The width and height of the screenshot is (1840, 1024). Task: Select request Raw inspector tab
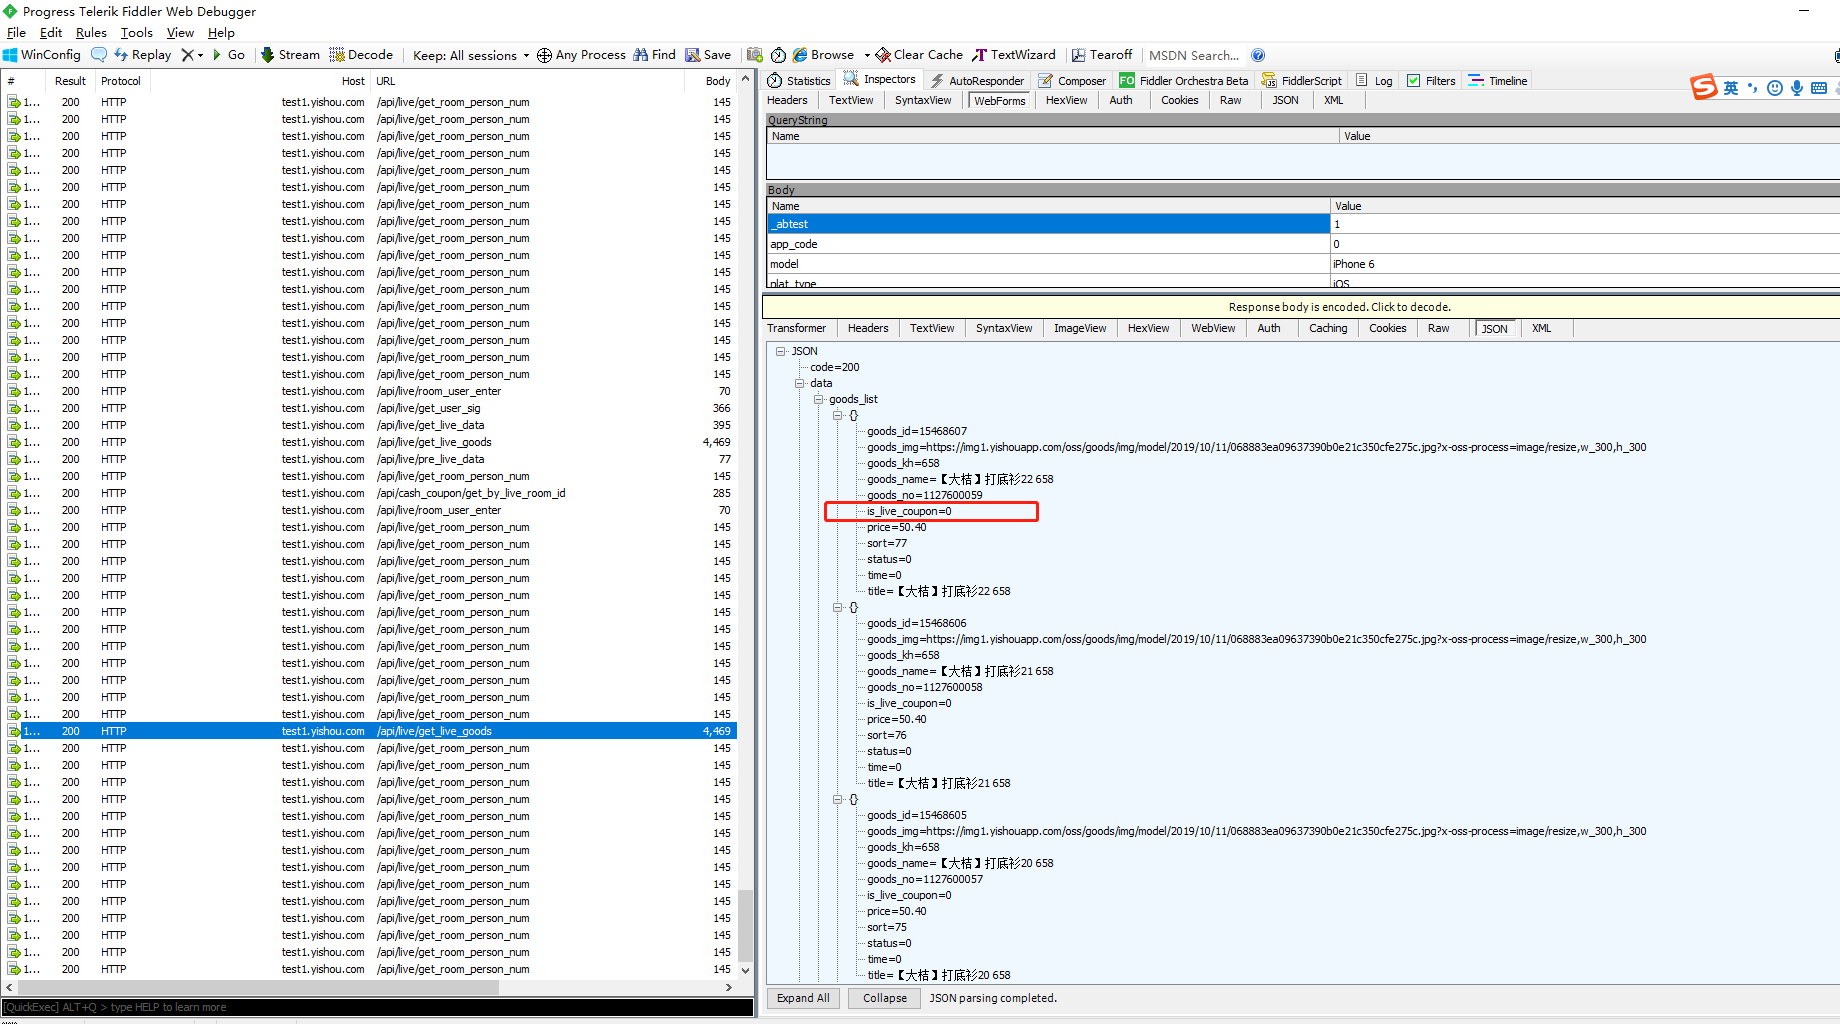pos(1230,100)
